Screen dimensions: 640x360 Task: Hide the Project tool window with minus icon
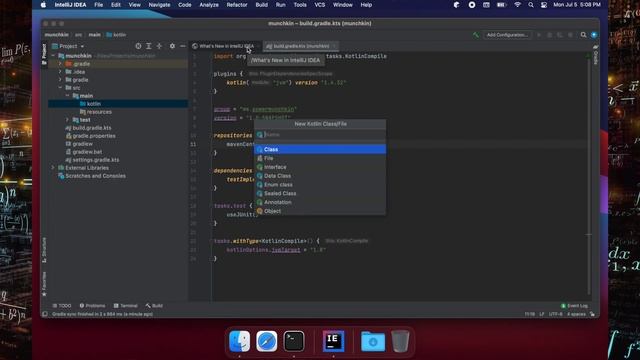[x=182, y=46]
